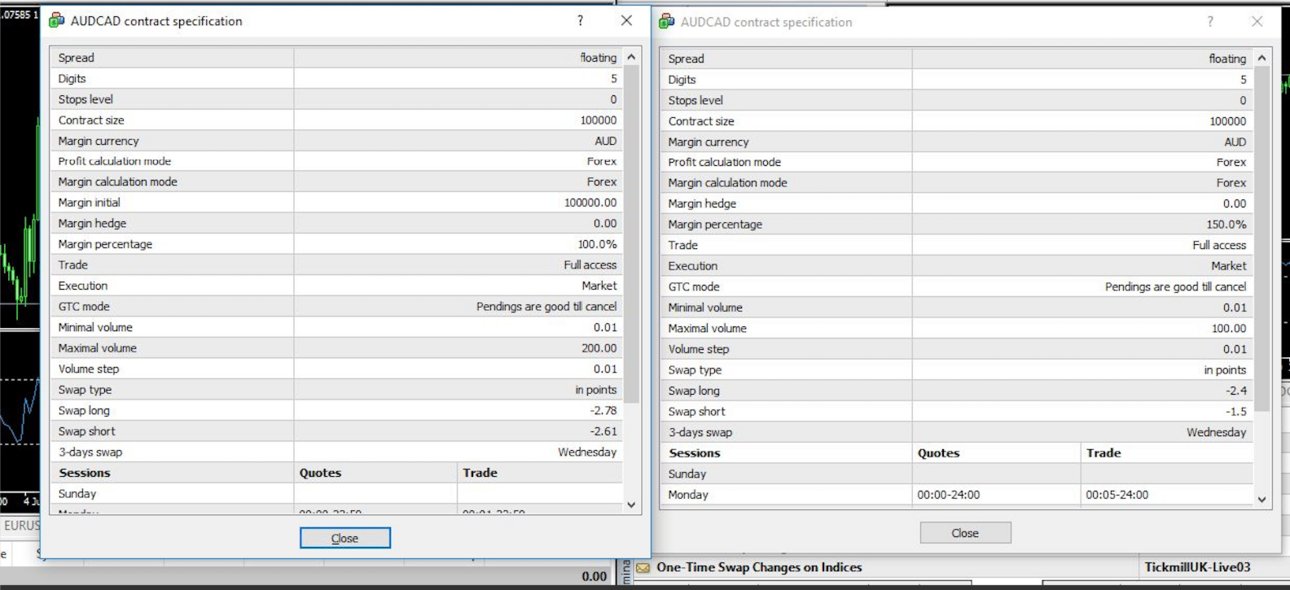Click Monday row in right dialog sessions
1290x590 pixels.
[956, 495]
